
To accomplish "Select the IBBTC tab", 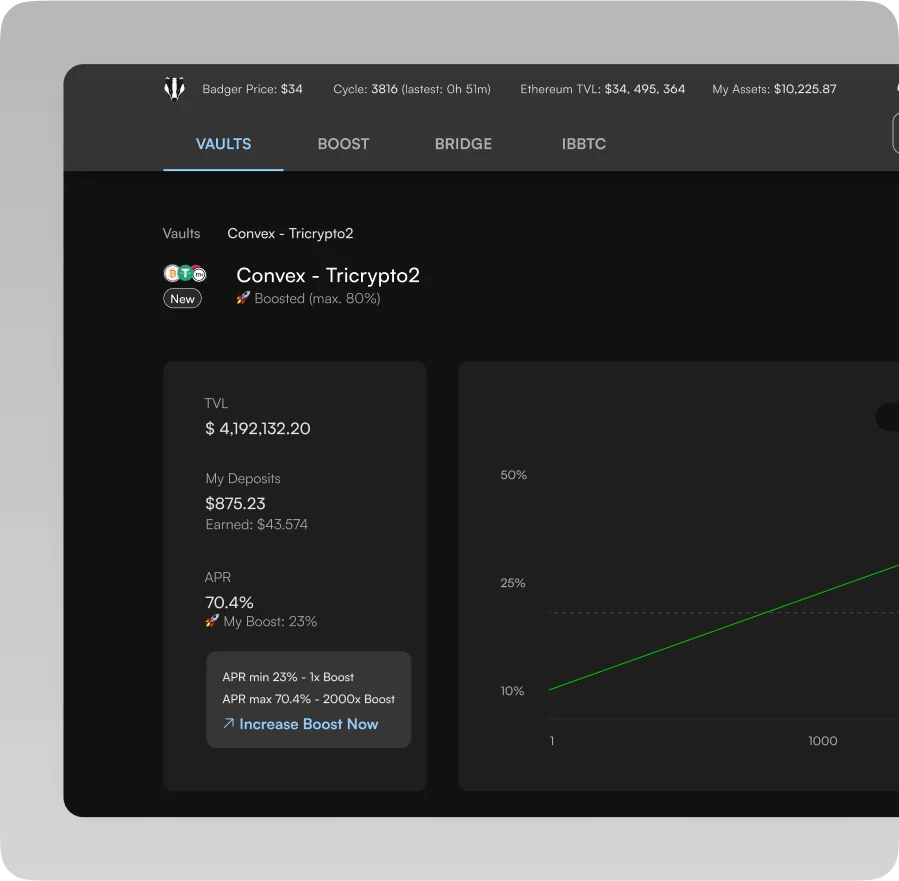I will [584, 144].
